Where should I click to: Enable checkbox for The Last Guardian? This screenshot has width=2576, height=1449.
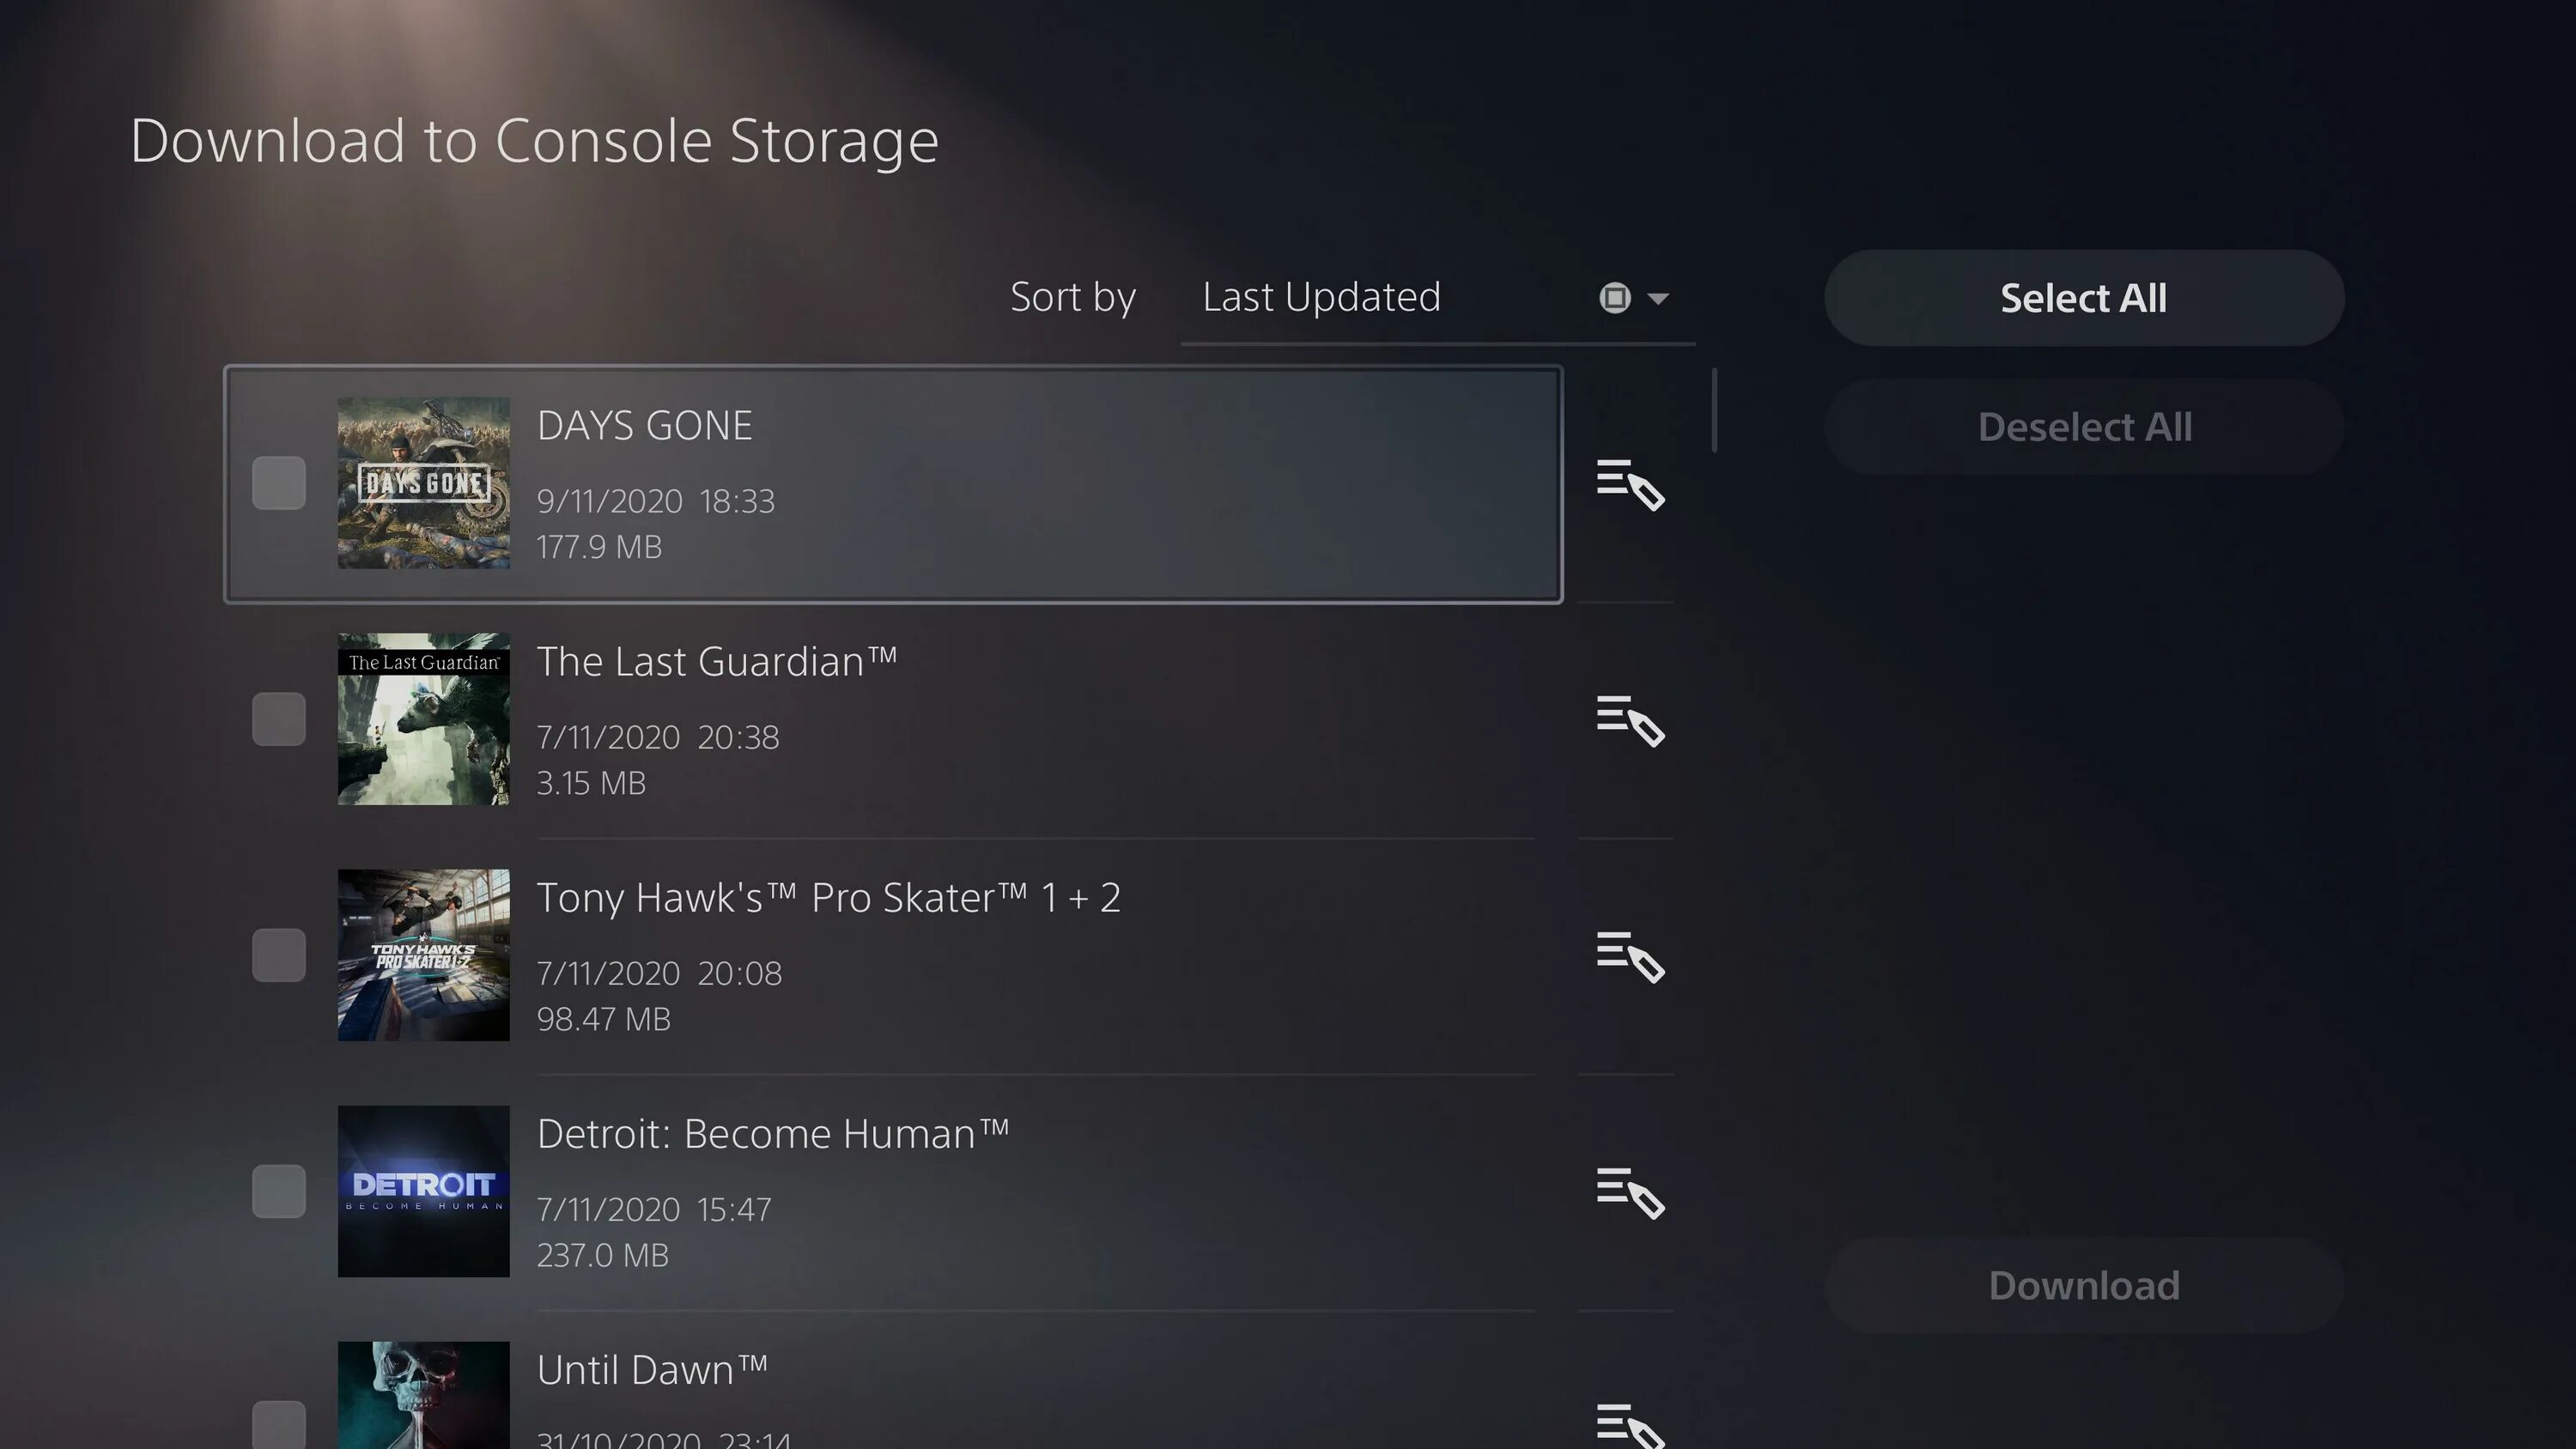pos(276,718)
